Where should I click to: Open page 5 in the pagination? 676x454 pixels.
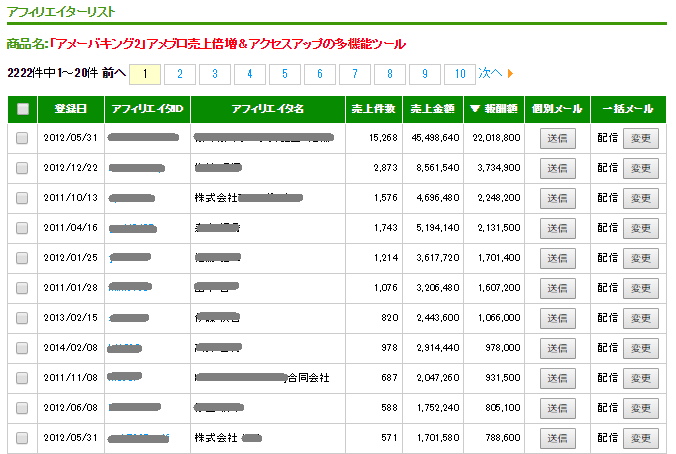pos(285,74)
